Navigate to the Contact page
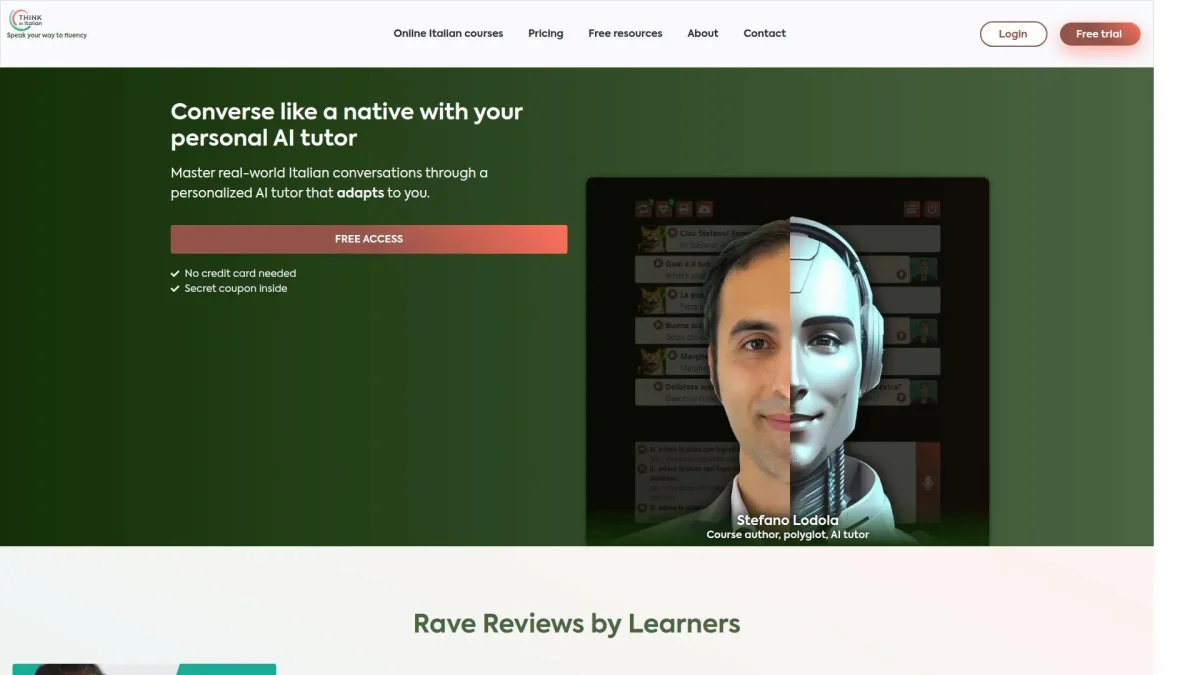The width and height of the screenshot is (1200, 675). (x=764, y=33)
